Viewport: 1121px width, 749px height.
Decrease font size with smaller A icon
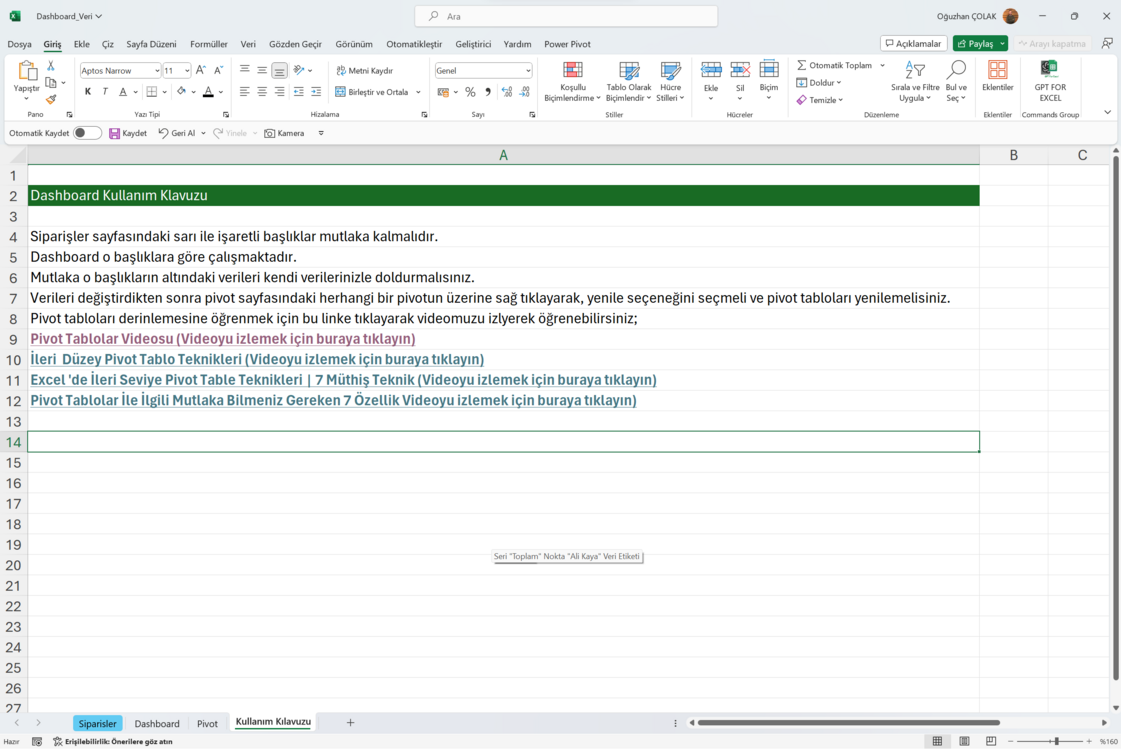tap(219, 70)
